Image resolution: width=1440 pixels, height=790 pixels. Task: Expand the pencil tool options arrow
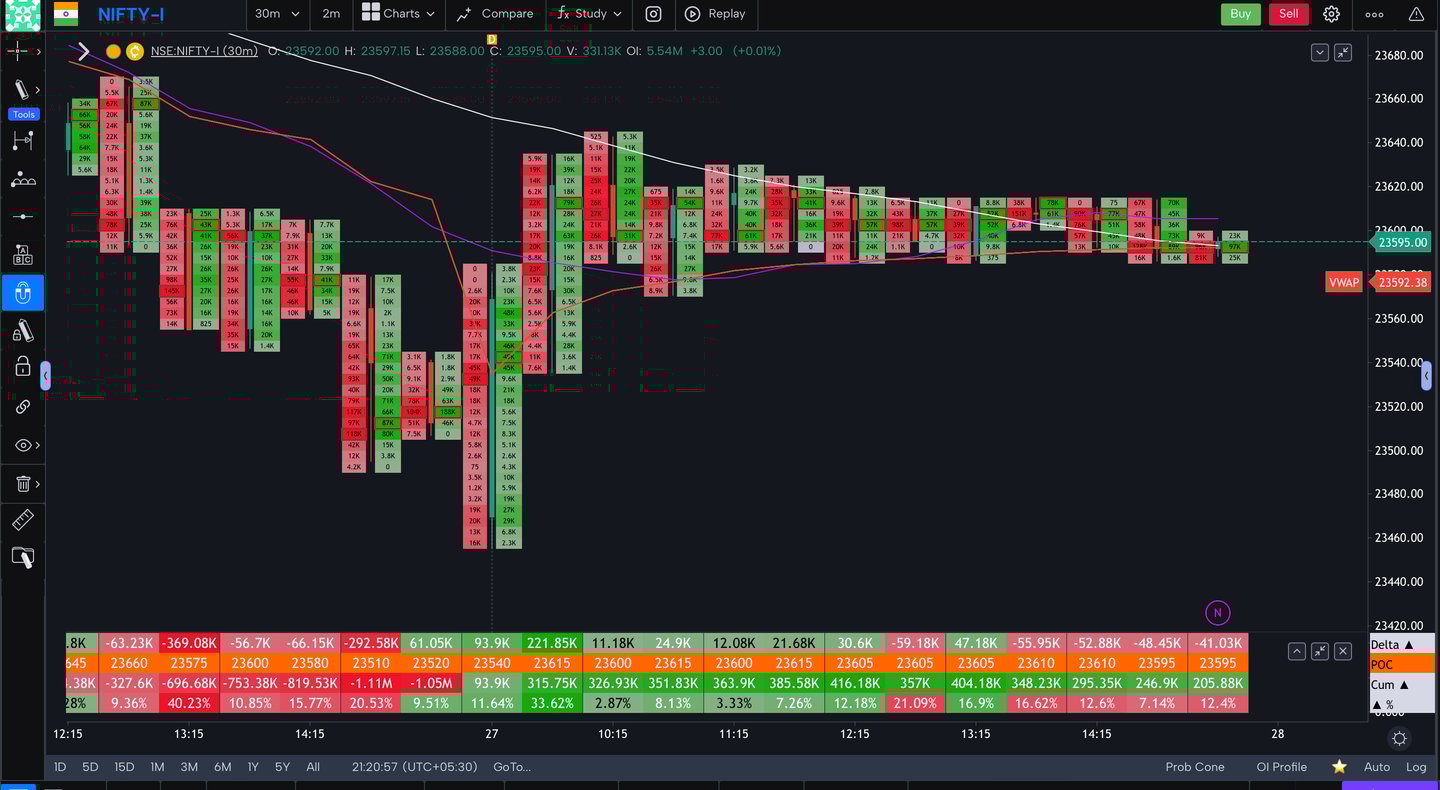37,90
